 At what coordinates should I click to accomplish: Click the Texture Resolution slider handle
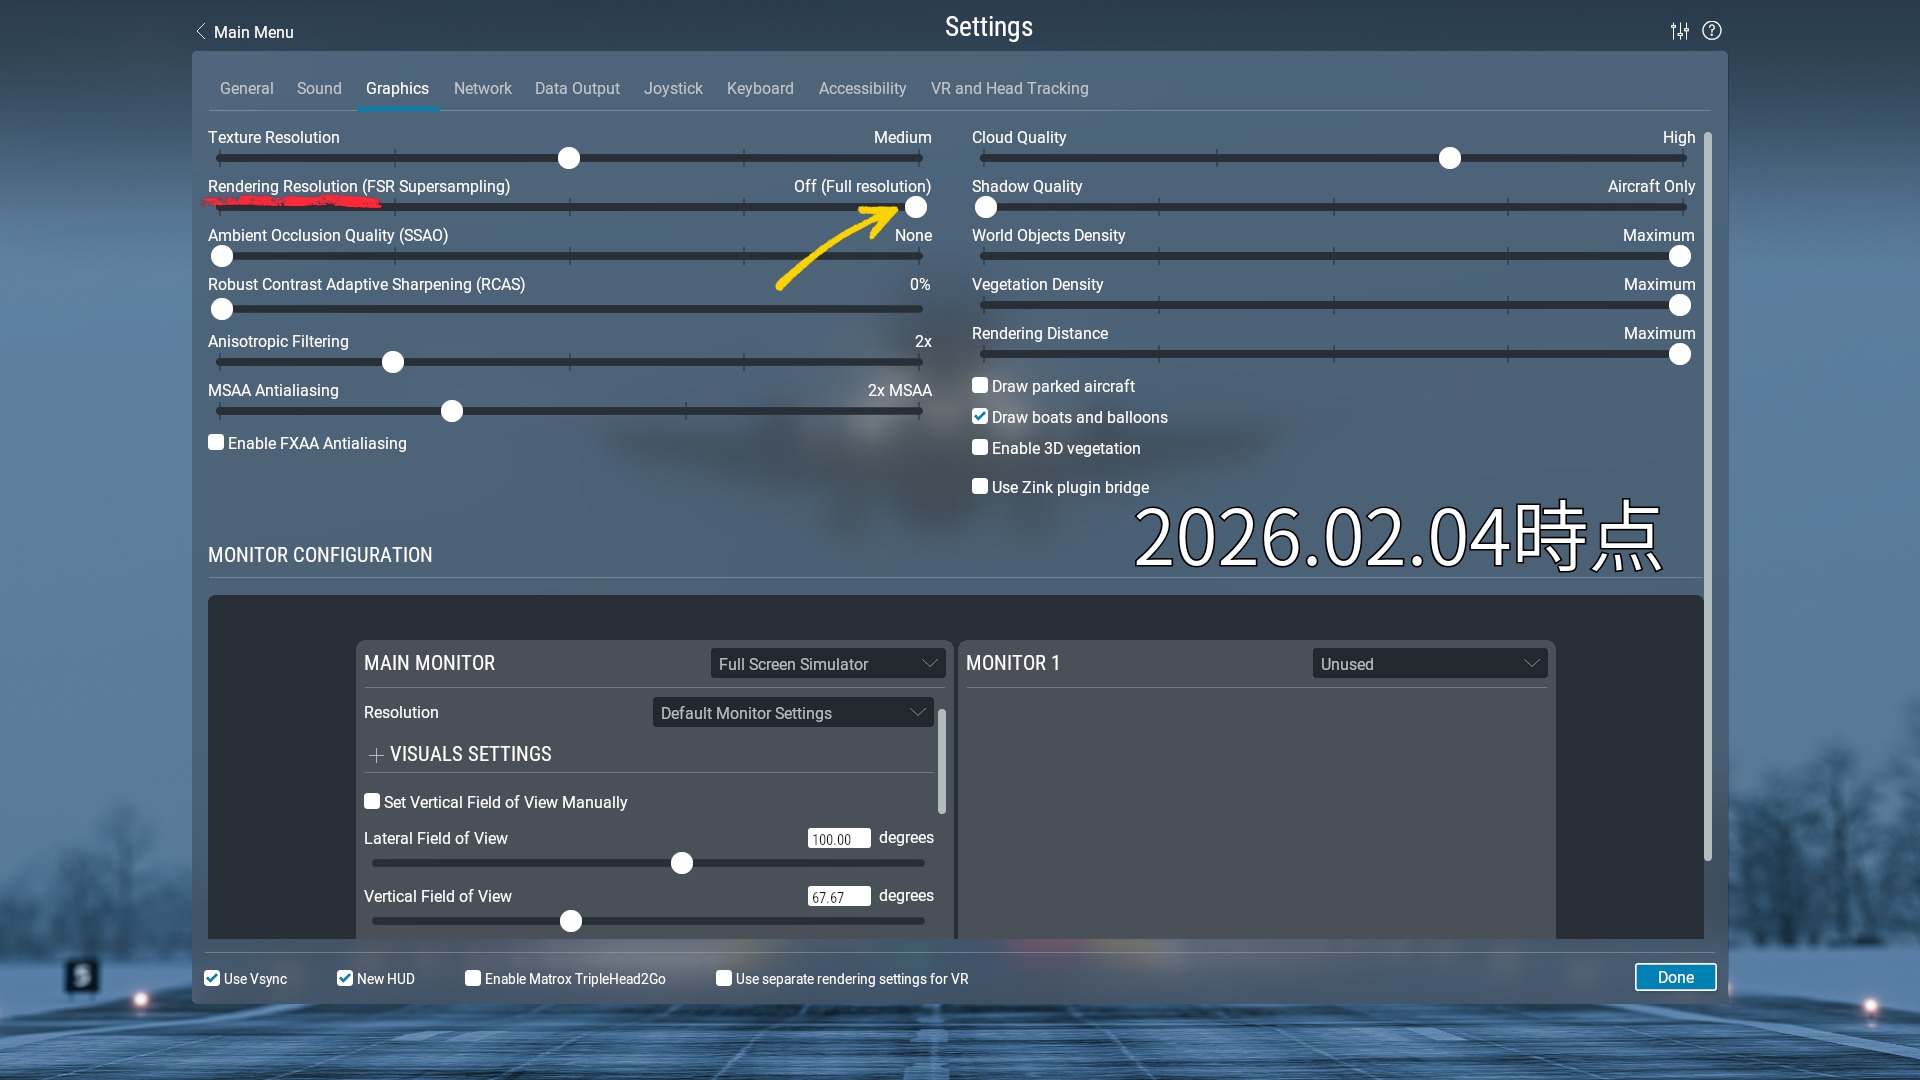pyautogui.click(x=569, y=158)
